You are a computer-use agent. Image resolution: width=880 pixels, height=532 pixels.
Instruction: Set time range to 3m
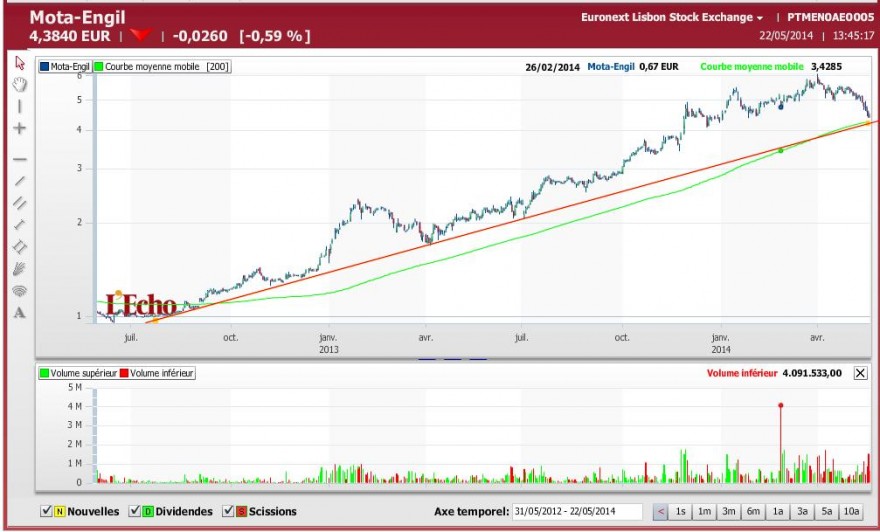coord(728,511)
